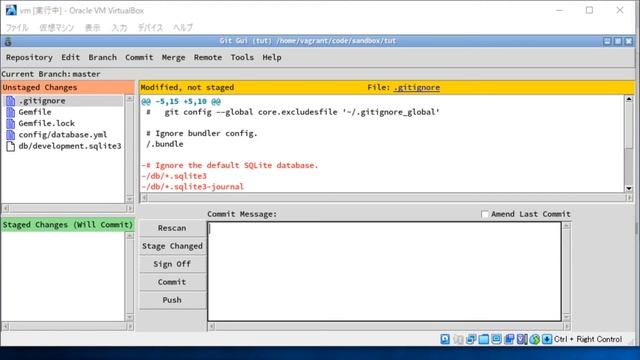Maximize the Git Gui inner window
Viewport: 640px width, 360px height.
point(618,41)
